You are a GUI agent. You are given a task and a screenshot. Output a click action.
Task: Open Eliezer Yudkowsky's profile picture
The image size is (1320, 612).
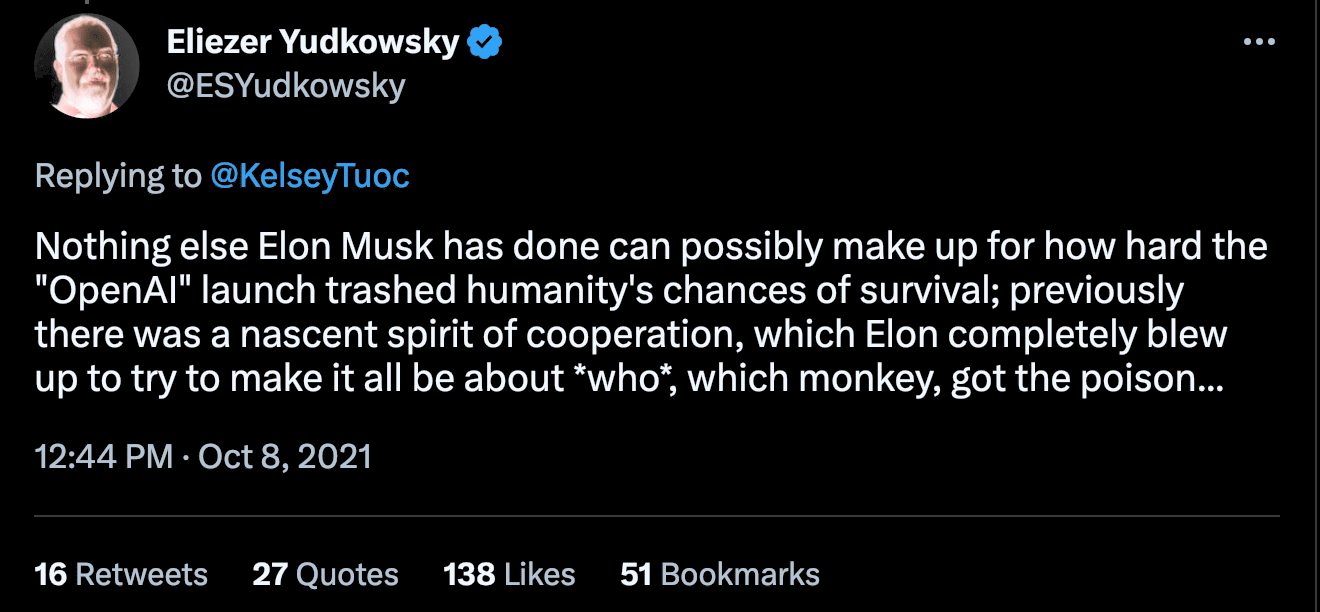pos(87,66)
